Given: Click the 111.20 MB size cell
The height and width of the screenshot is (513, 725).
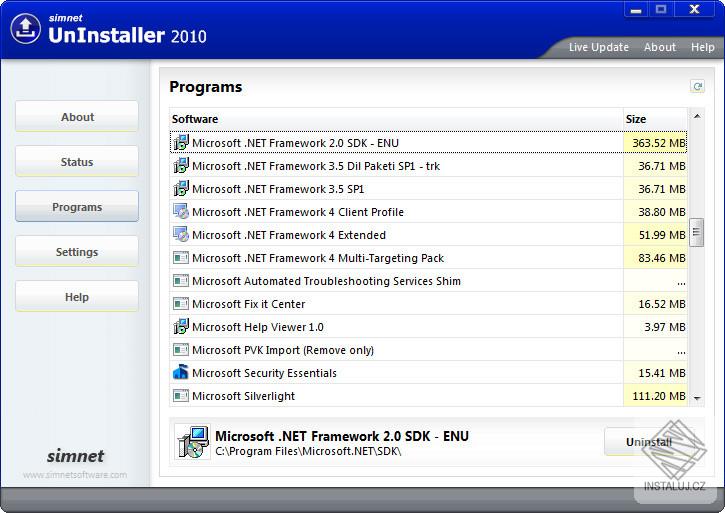Looking at the screenshot, I should (x=655, y=396).
